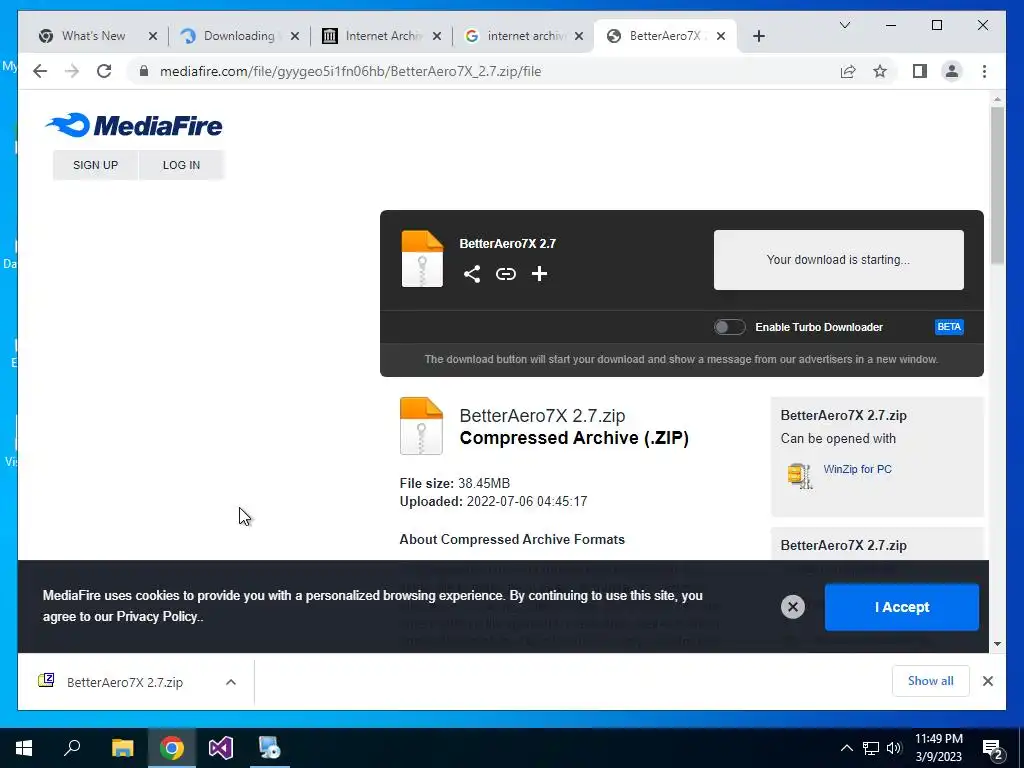Open the tab search dropdown arrow
Screen dimensions: 1024x768
(844, 25)
